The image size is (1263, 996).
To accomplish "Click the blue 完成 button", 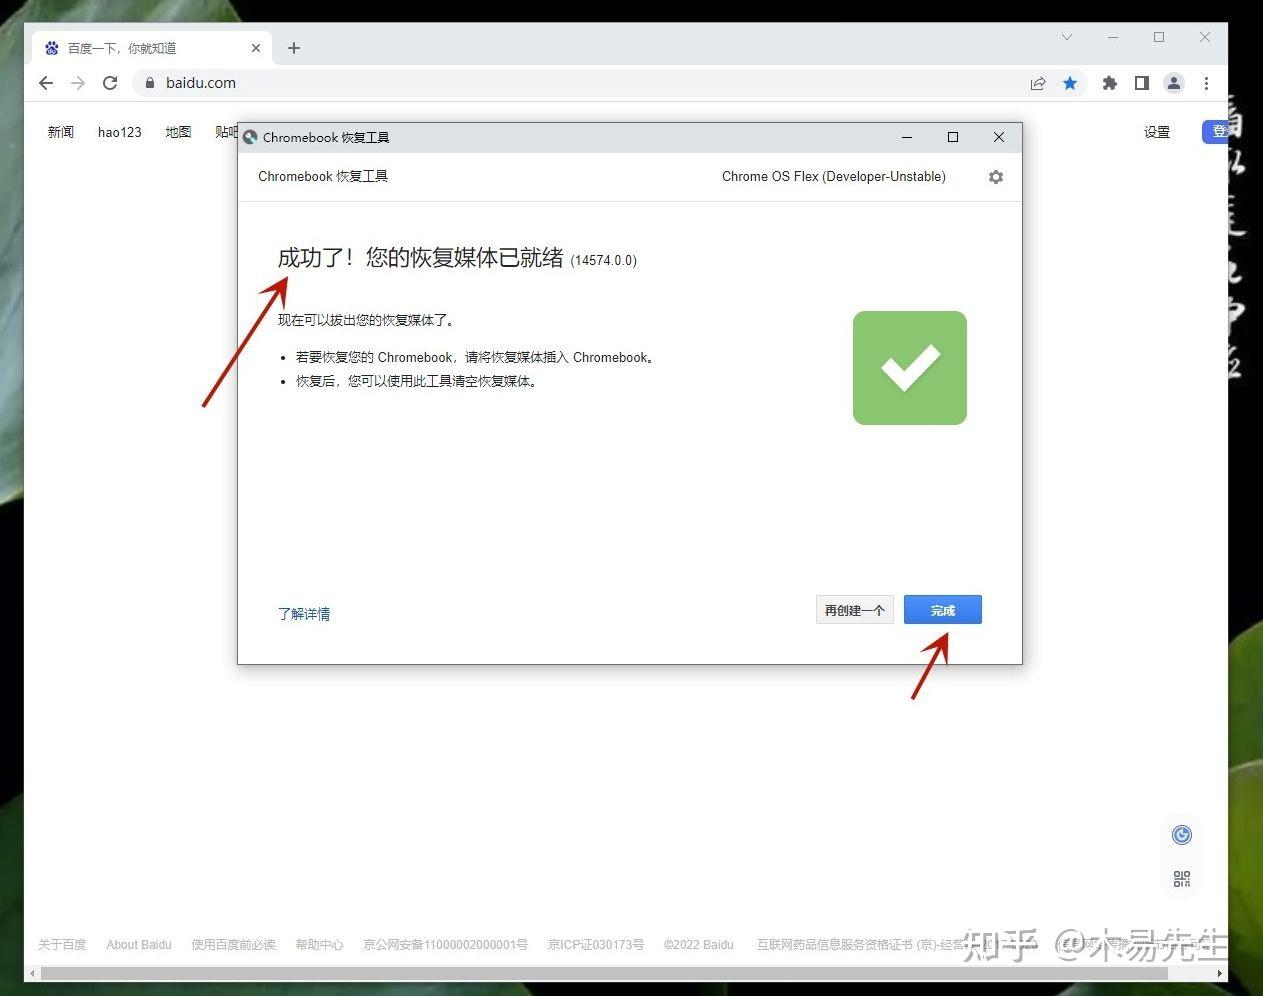I will point(942,610).
